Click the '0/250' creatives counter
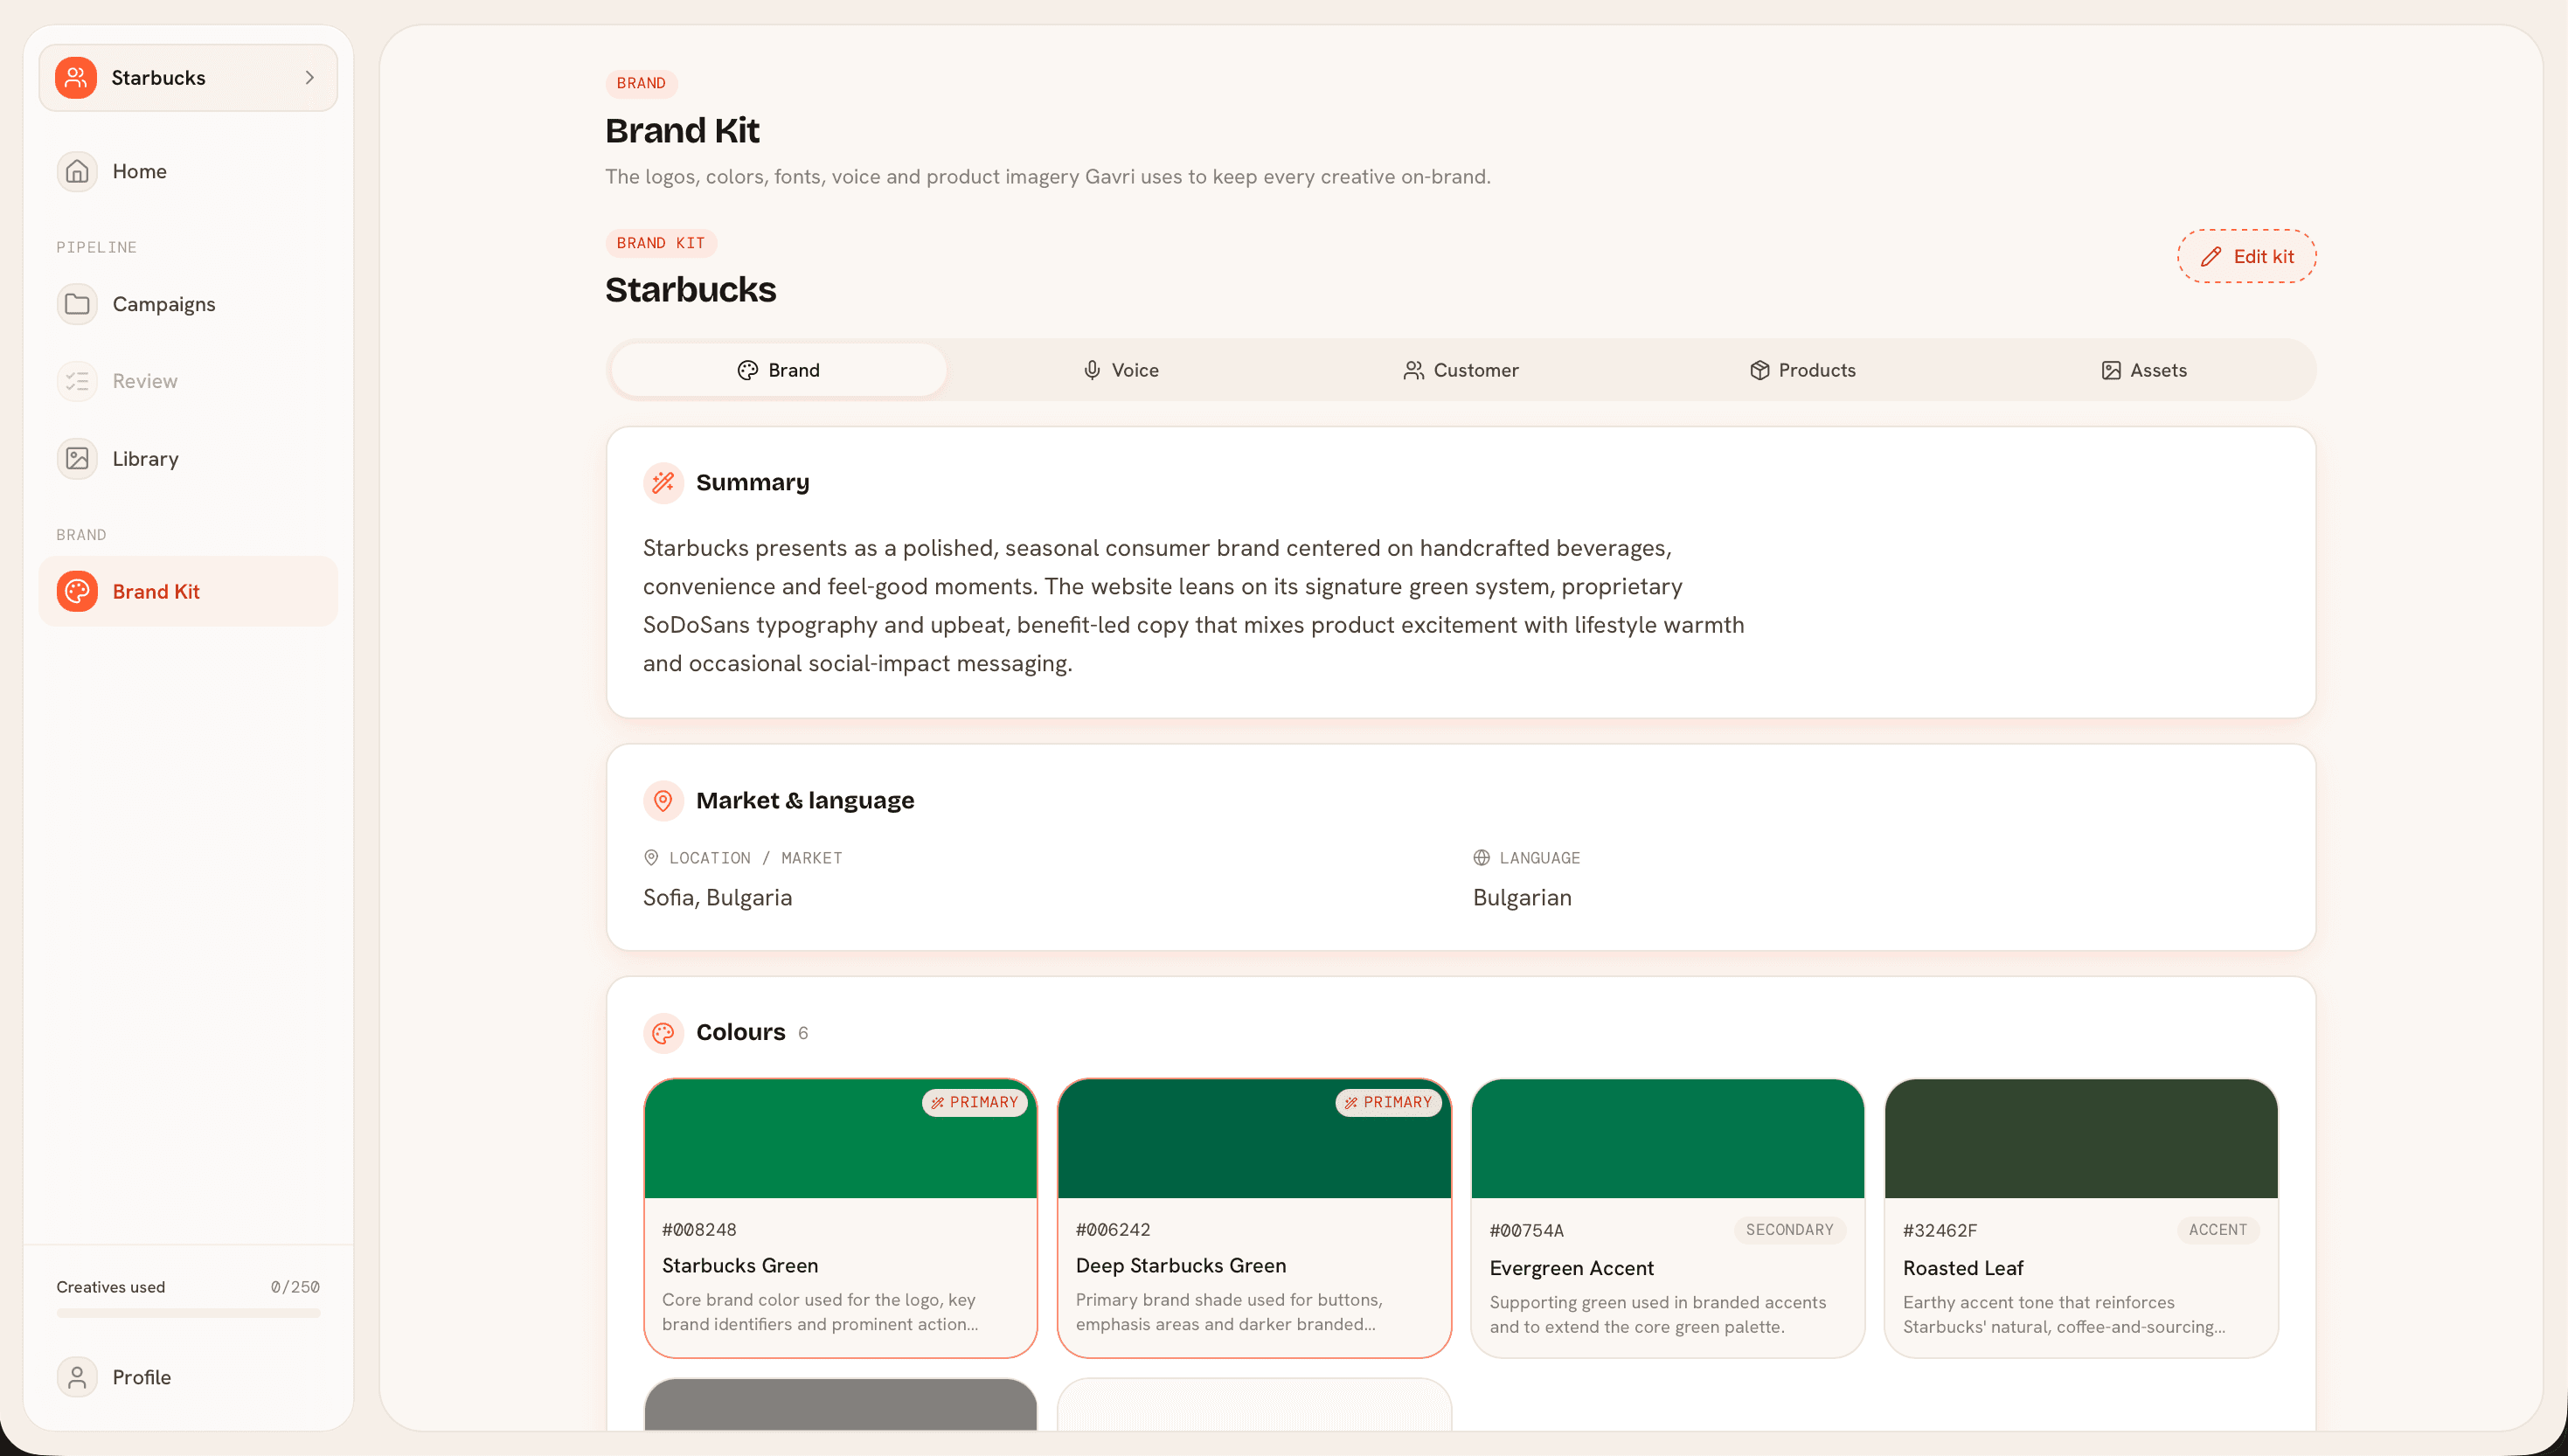Image resolution: width=2568 pixels, height=1456 pixels. (x=295, y=1287)
